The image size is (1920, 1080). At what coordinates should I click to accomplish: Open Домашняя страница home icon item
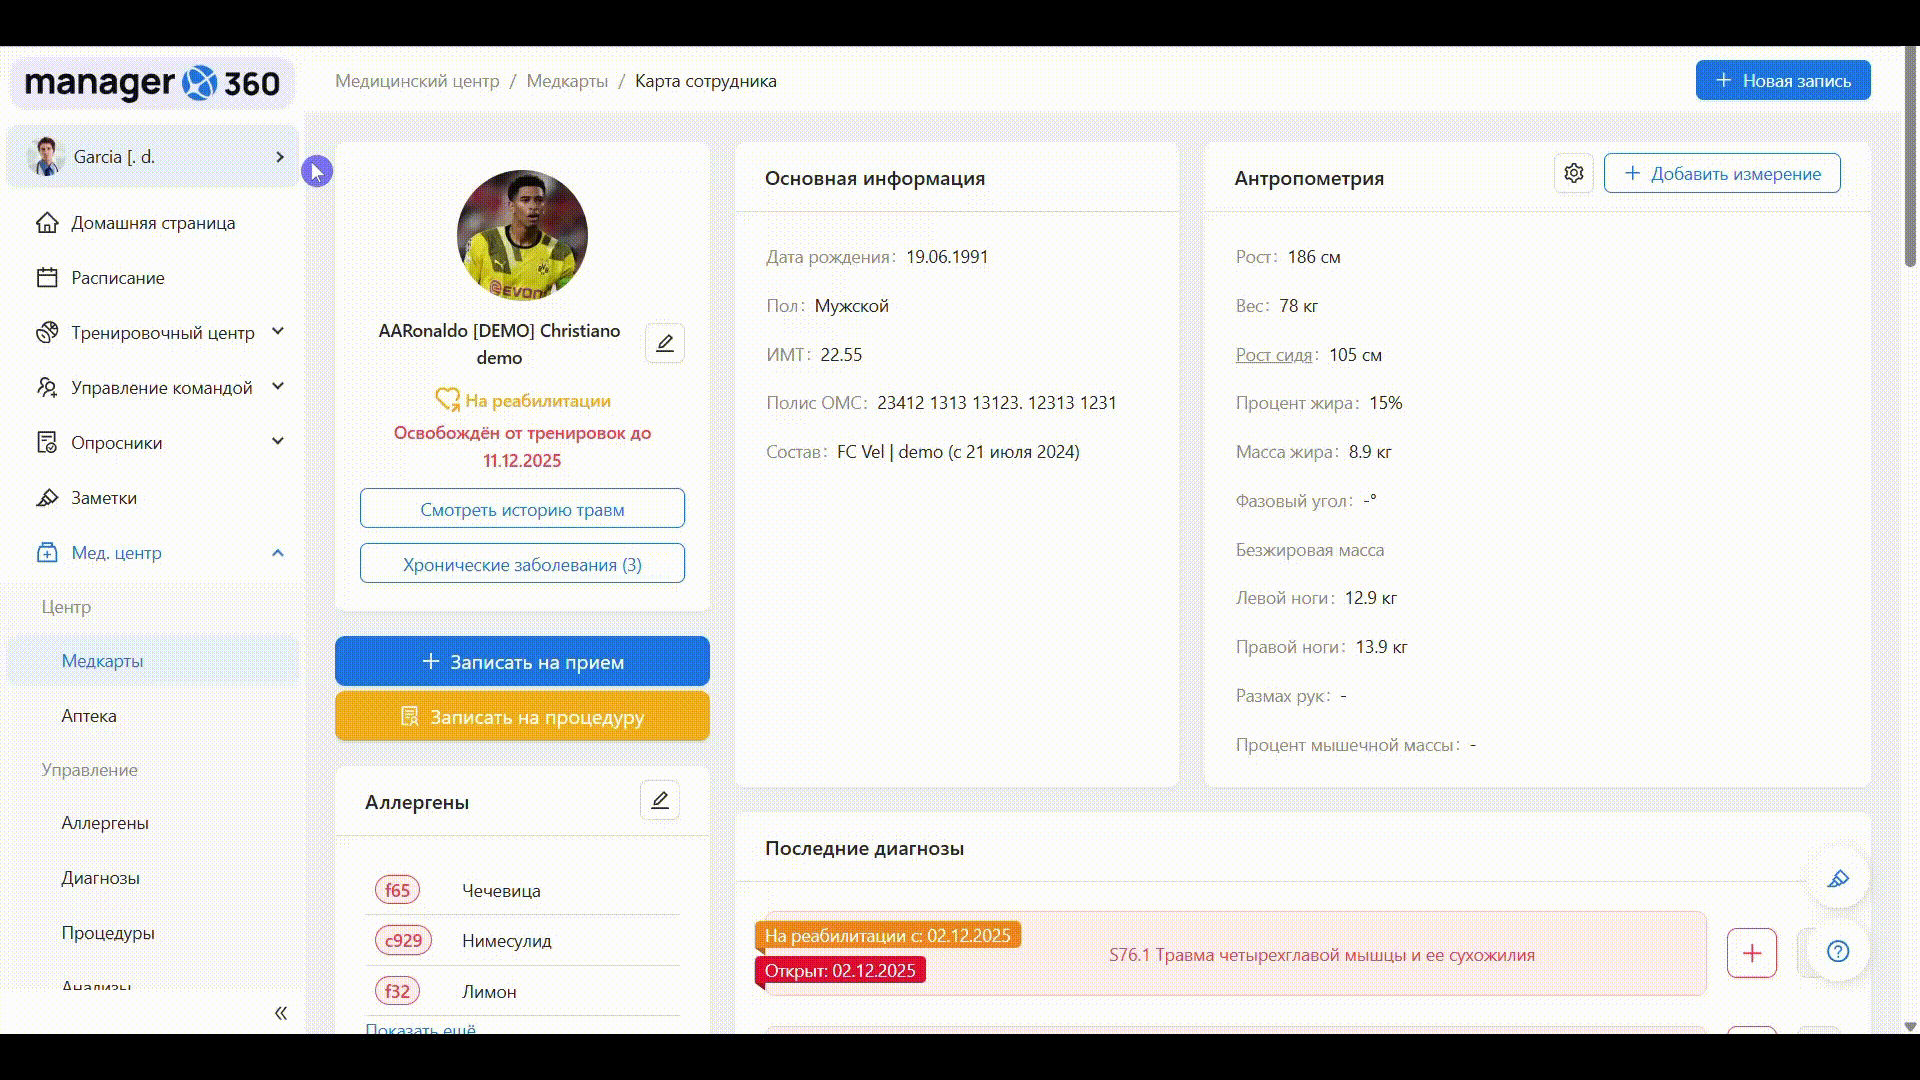(152, 223)
